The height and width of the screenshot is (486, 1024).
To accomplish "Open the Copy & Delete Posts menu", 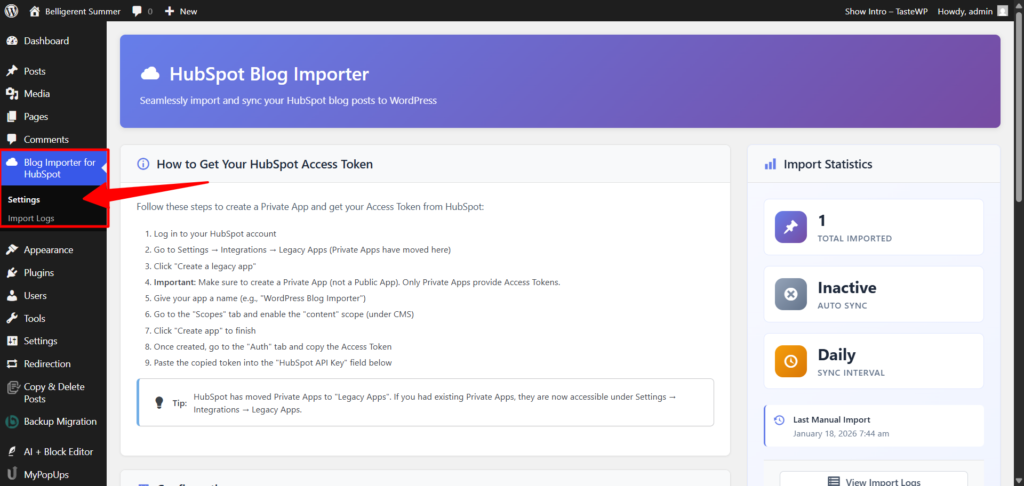I will [x=54, y=392].
